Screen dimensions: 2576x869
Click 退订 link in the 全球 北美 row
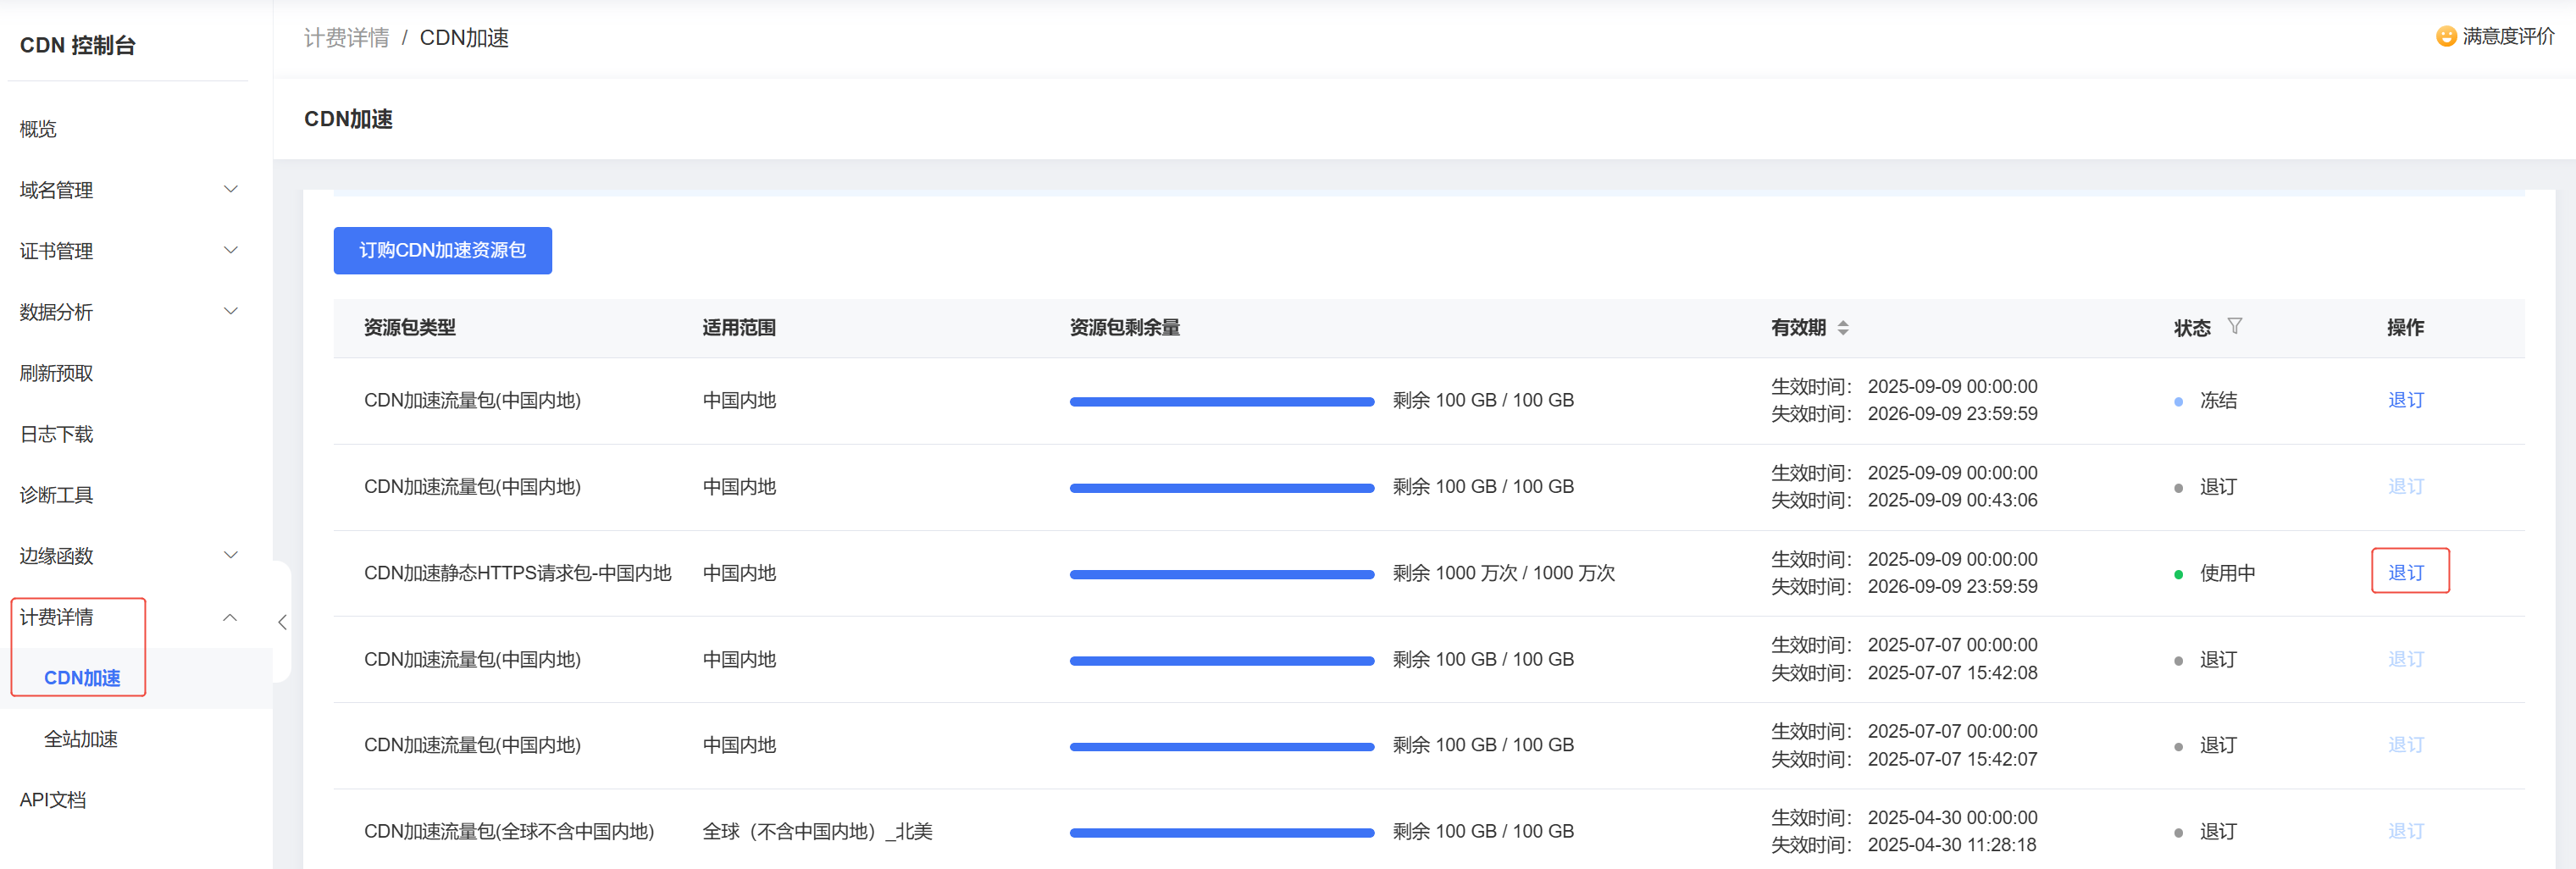(2406, 831)
